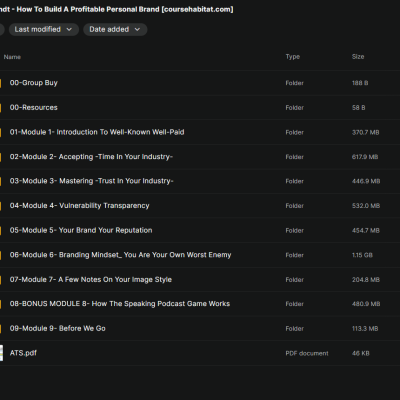Sort the list by Size column
The image size is (400, 400).
point(358,57)
